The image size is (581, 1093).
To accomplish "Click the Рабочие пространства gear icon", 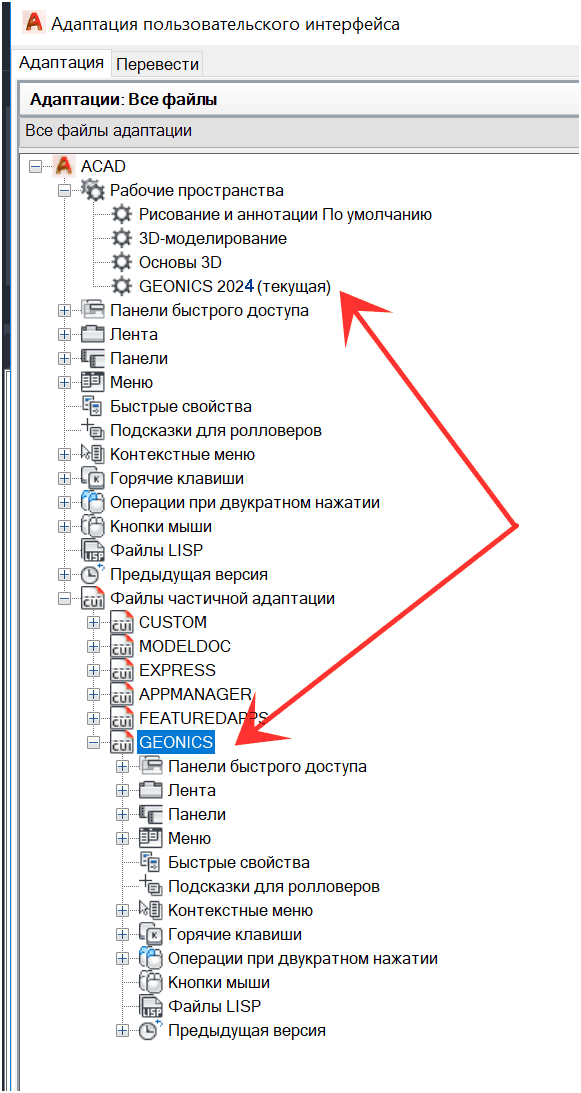I will click(x=93, y=190).
